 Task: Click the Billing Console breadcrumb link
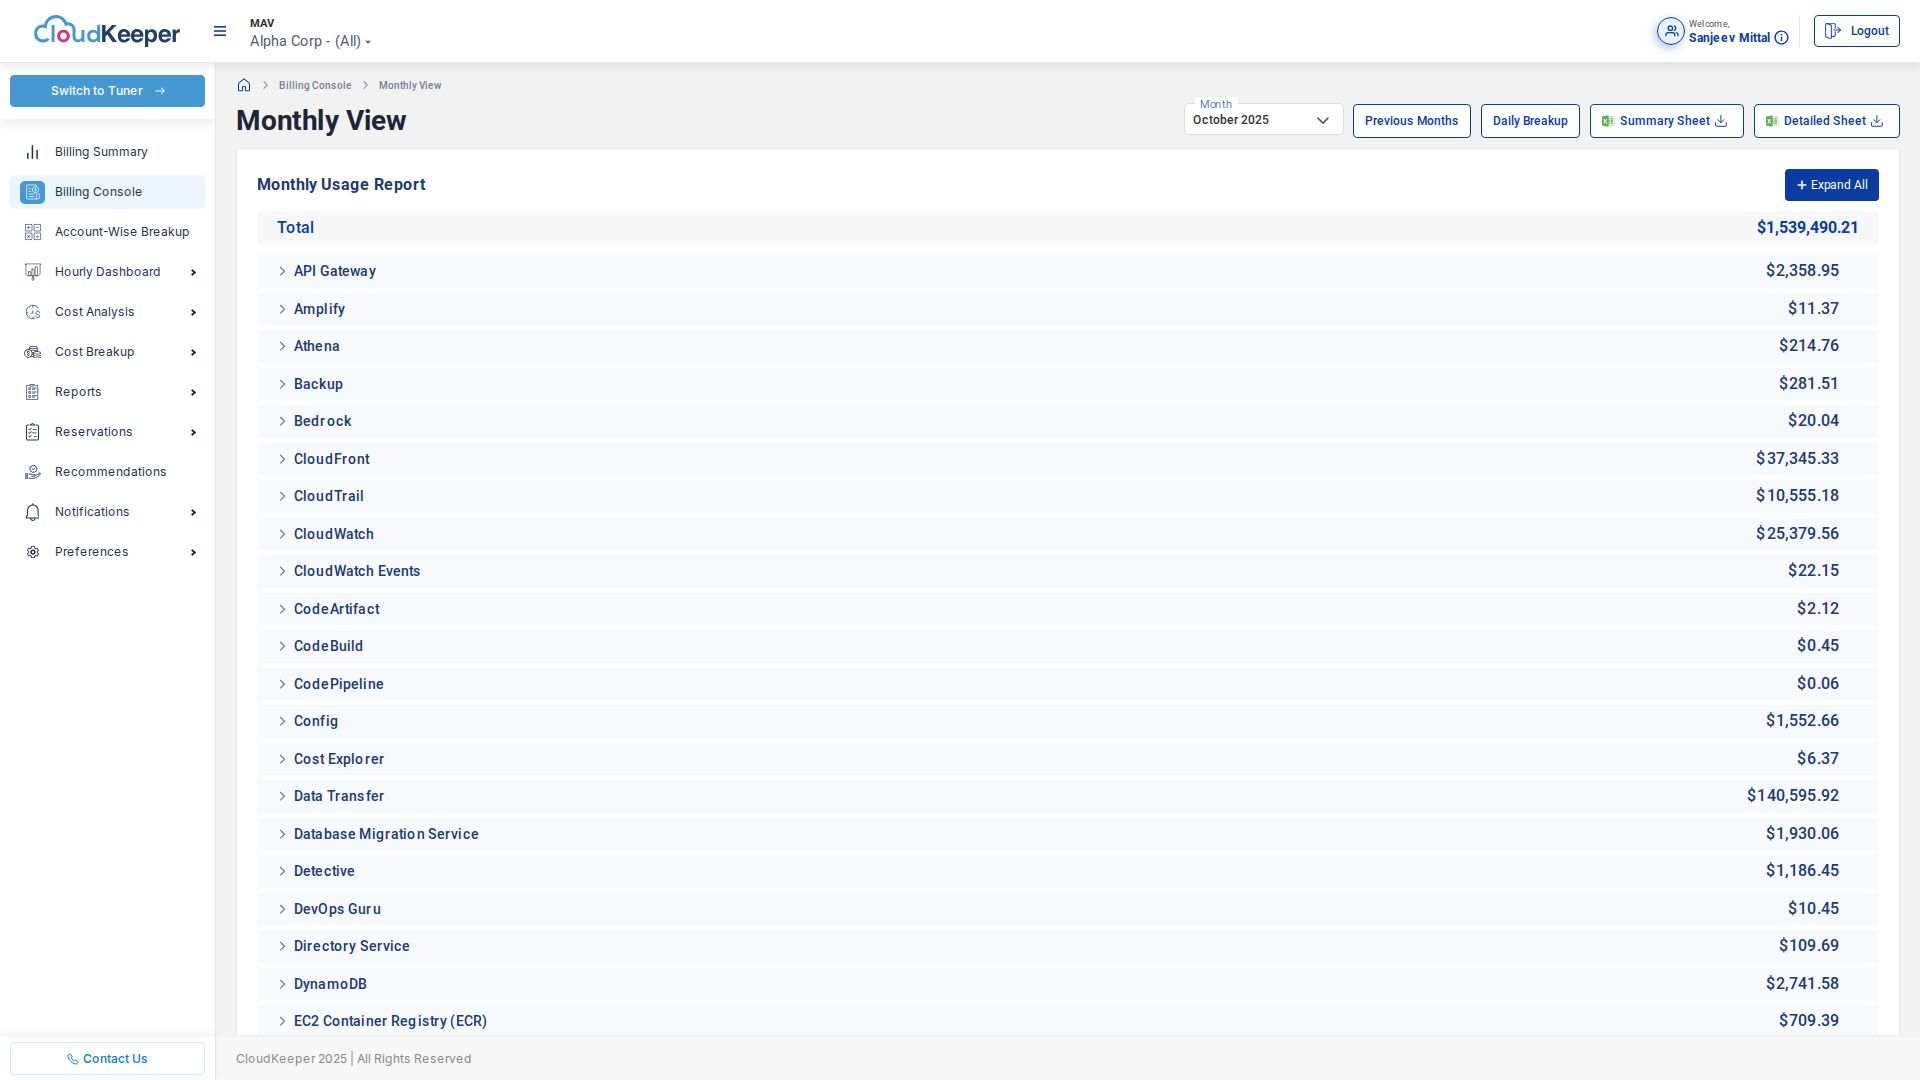tap(315, 85)
